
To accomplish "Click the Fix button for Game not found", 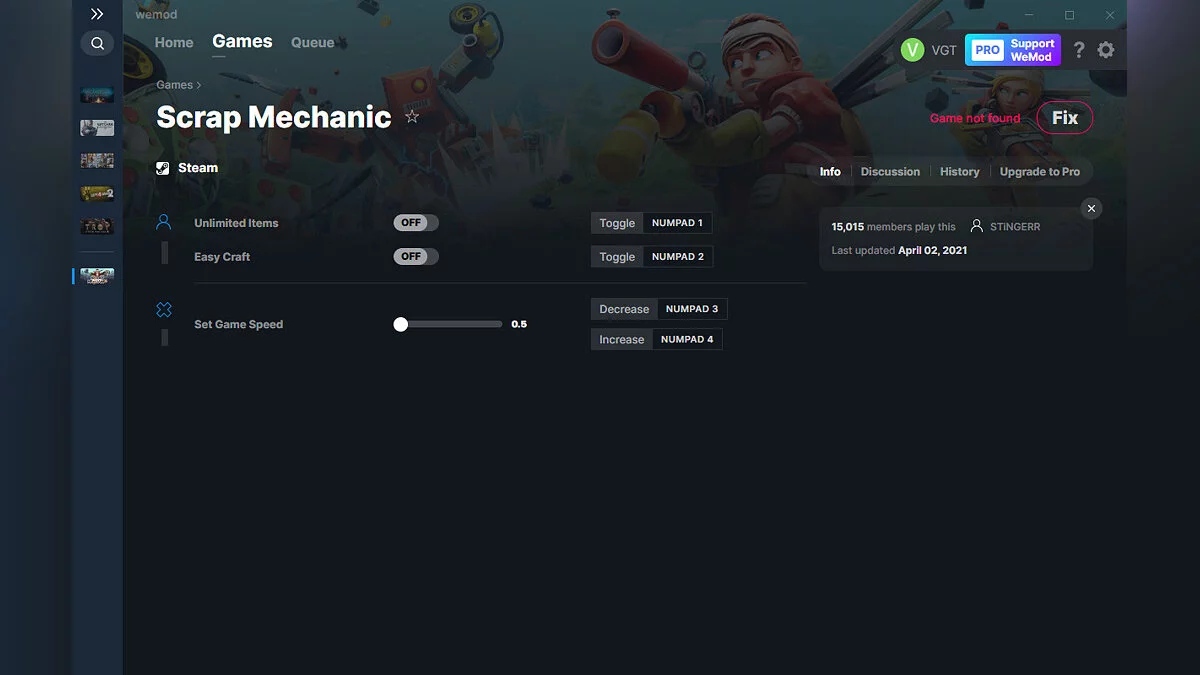I will pos(1064,117).
